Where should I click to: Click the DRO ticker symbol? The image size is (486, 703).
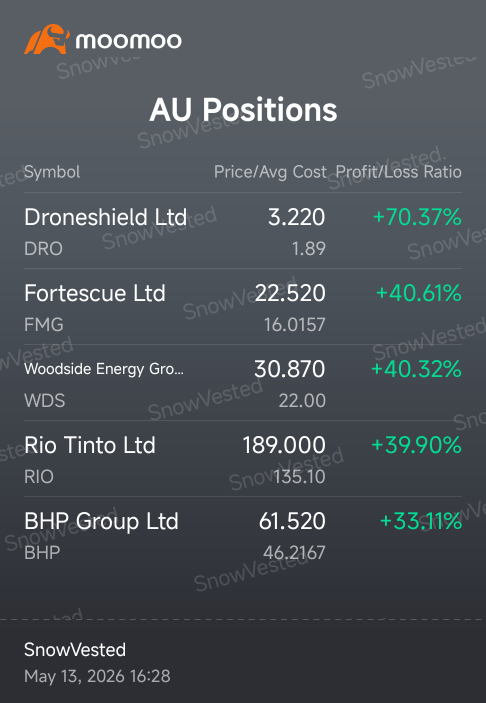[x=43, y=249]
